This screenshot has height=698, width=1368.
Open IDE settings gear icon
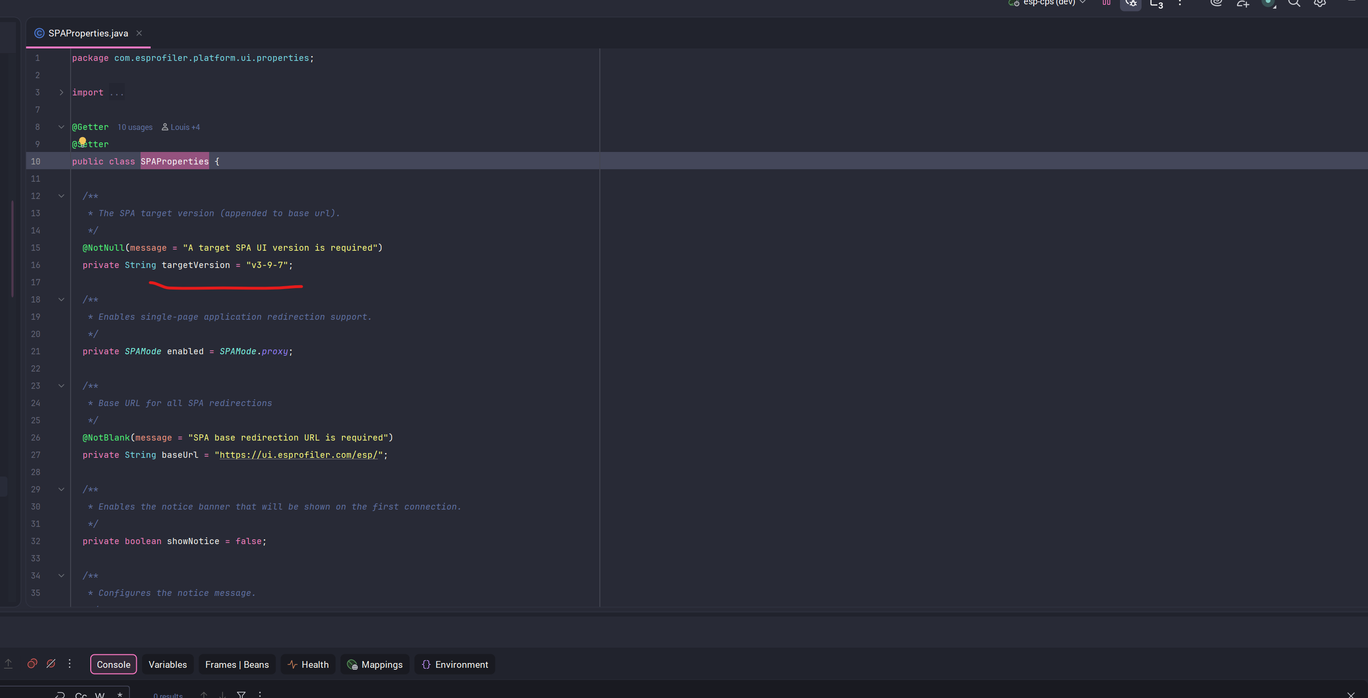(1320, 4)
